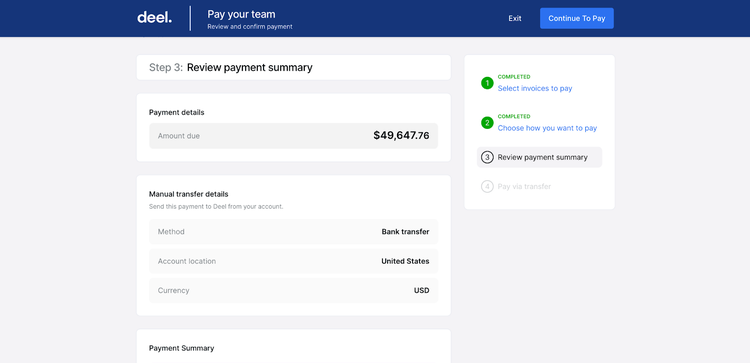Click the Method row label
This screenshot has height=363, width=750.
(171, 231)
